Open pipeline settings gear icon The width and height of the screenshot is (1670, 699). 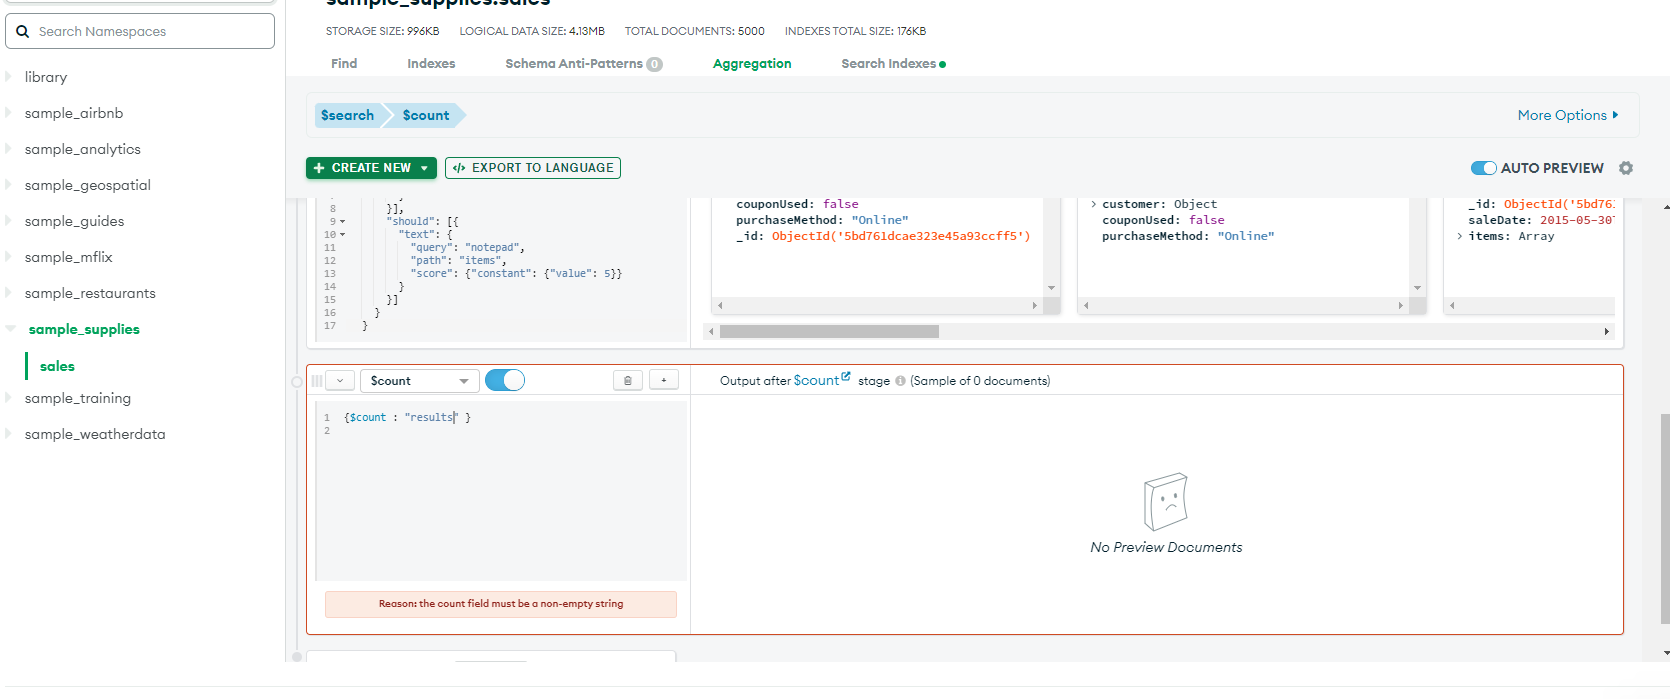click(x=1626, y=168)
